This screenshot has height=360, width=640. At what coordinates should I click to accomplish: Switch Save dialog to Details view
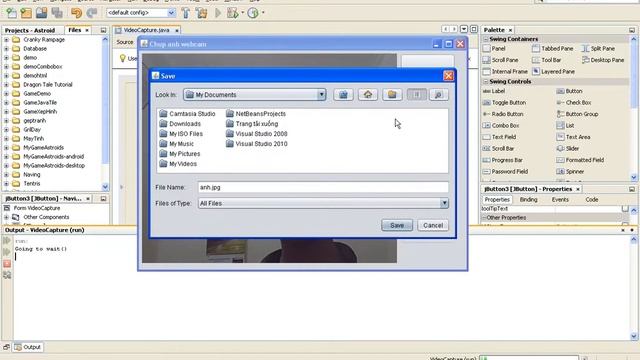(x=438, y=95)
